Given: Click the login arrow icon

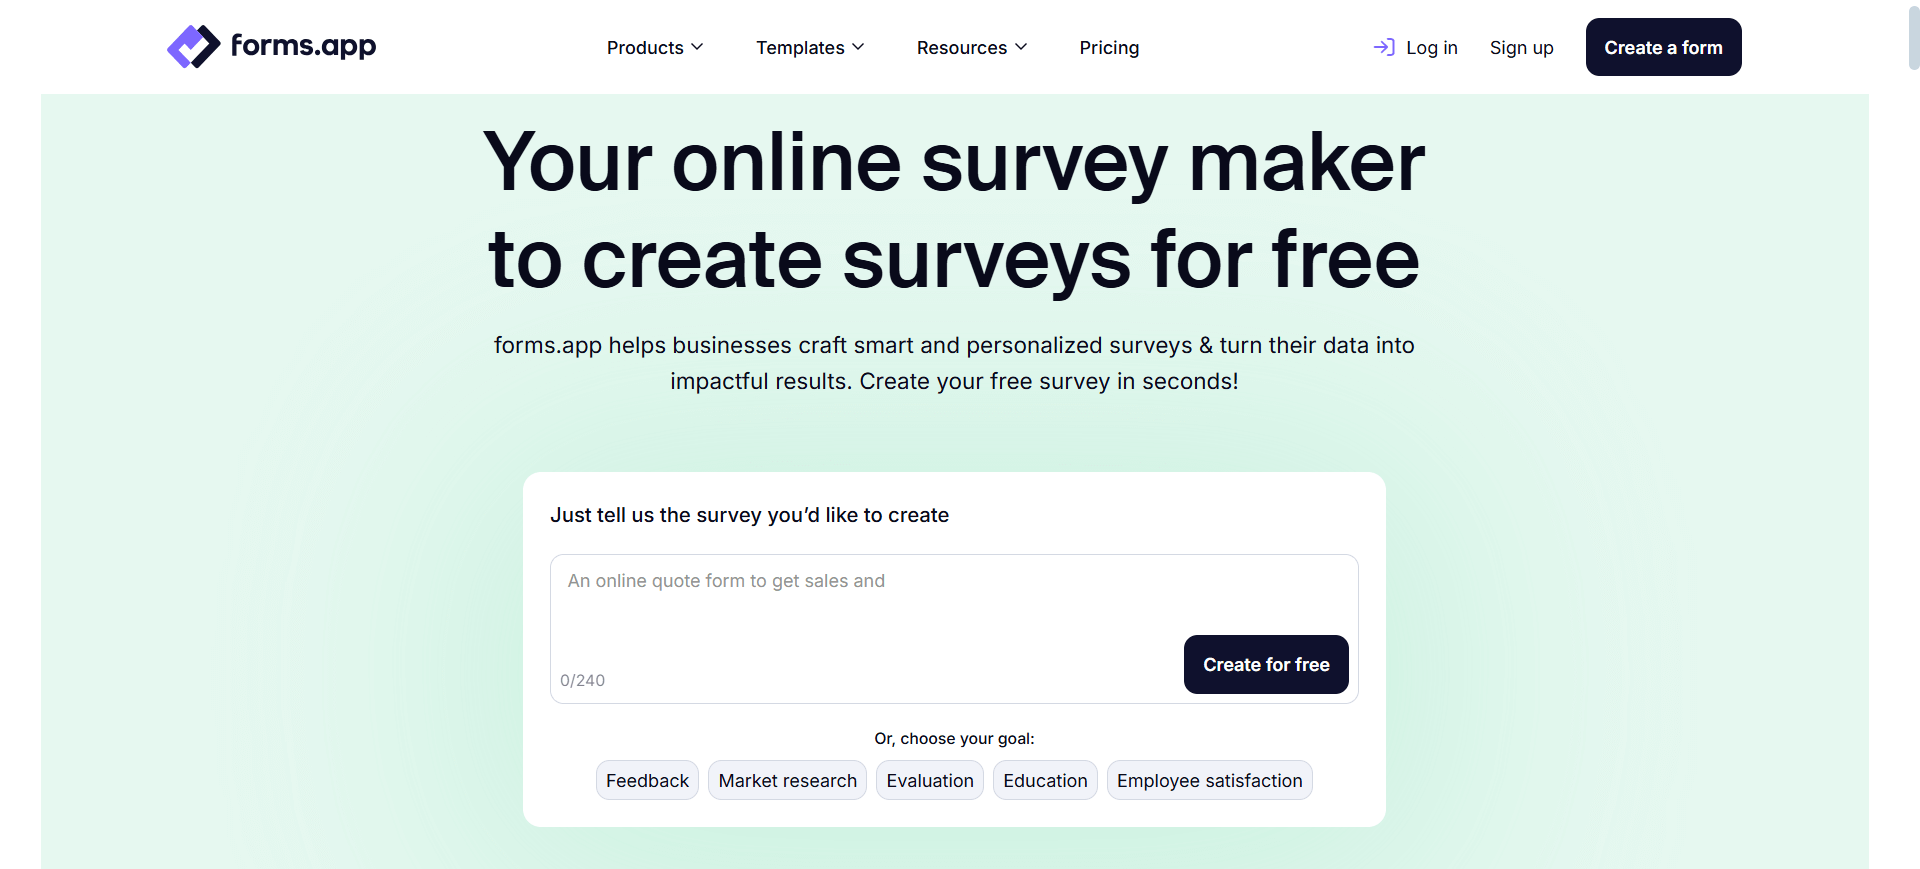Looking at the screenshot, I should pos(1383,47).
